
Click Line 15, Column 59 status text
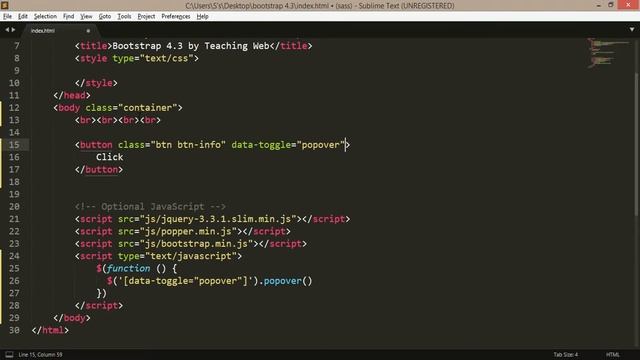pos(40,355)
